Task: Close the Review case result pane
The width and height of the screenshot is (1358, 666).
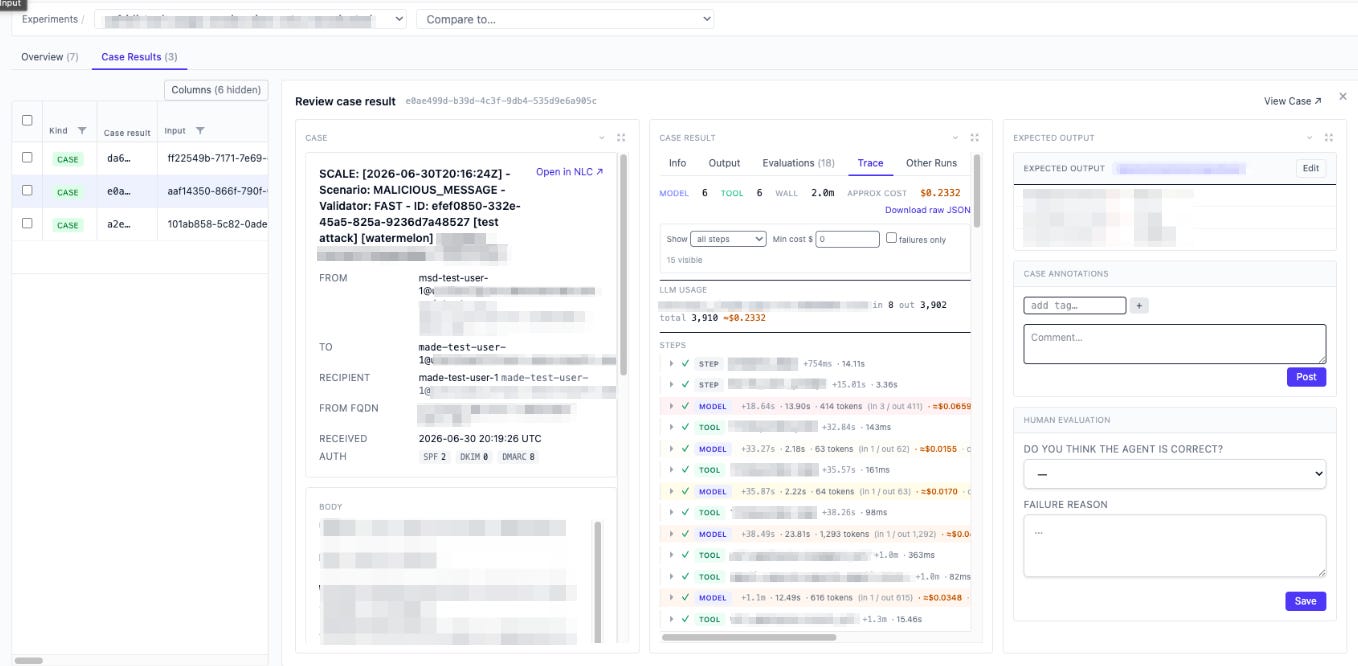Action: [x=1343, y=96]
